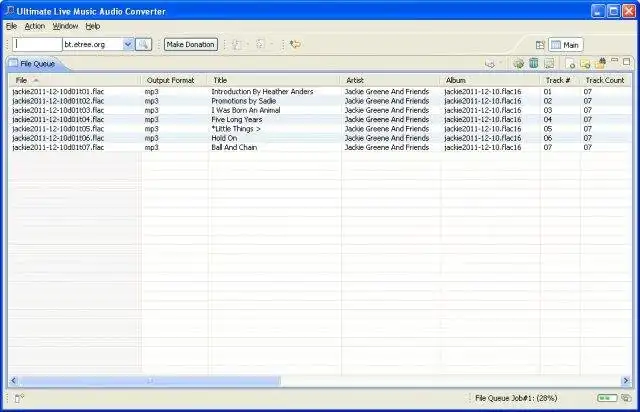Sort by the Track Count column header
The height and width of the screenshot is (412, 640).
tap(605, 80)
